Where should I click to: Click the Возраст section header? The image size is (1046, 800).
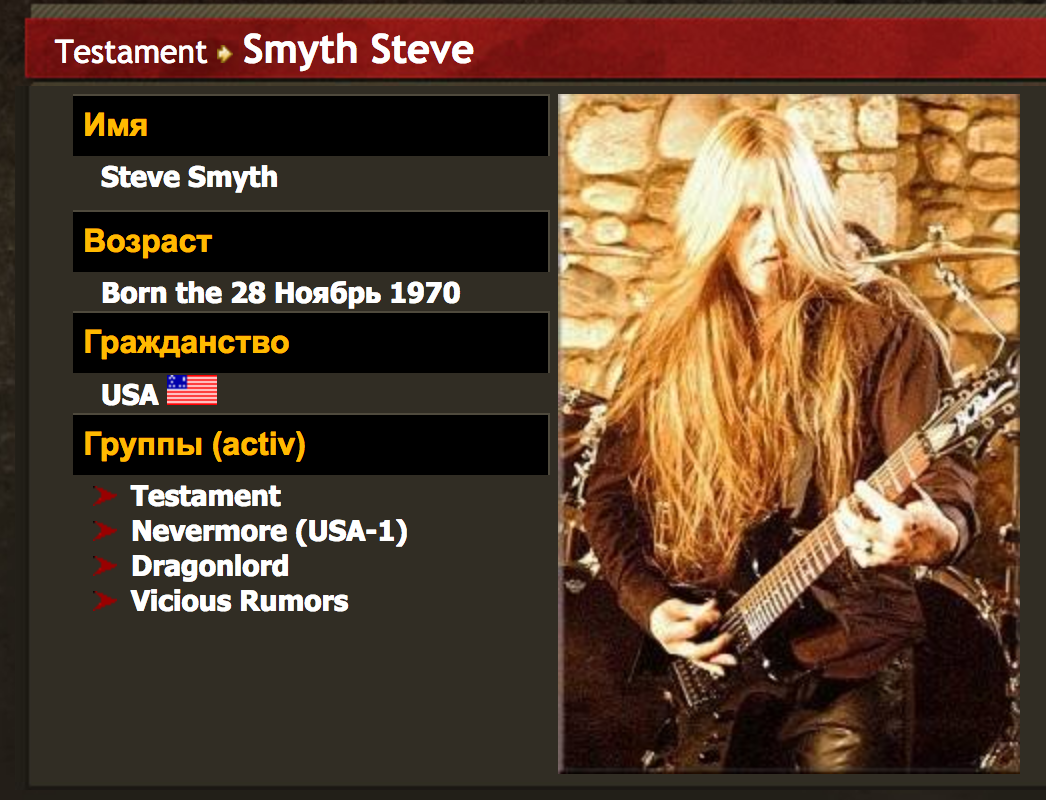point(310,242)
